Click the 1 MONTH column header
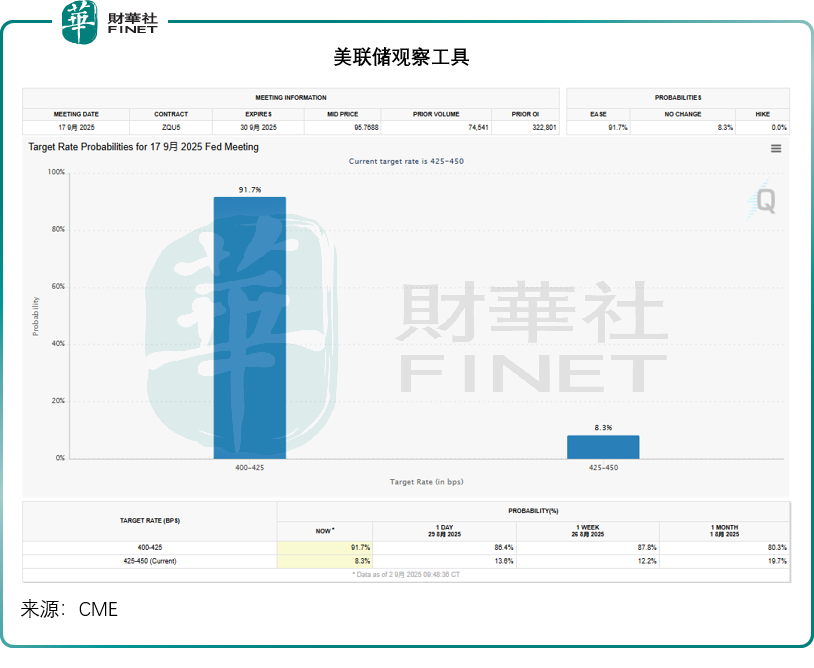 (x=725, y=530)
